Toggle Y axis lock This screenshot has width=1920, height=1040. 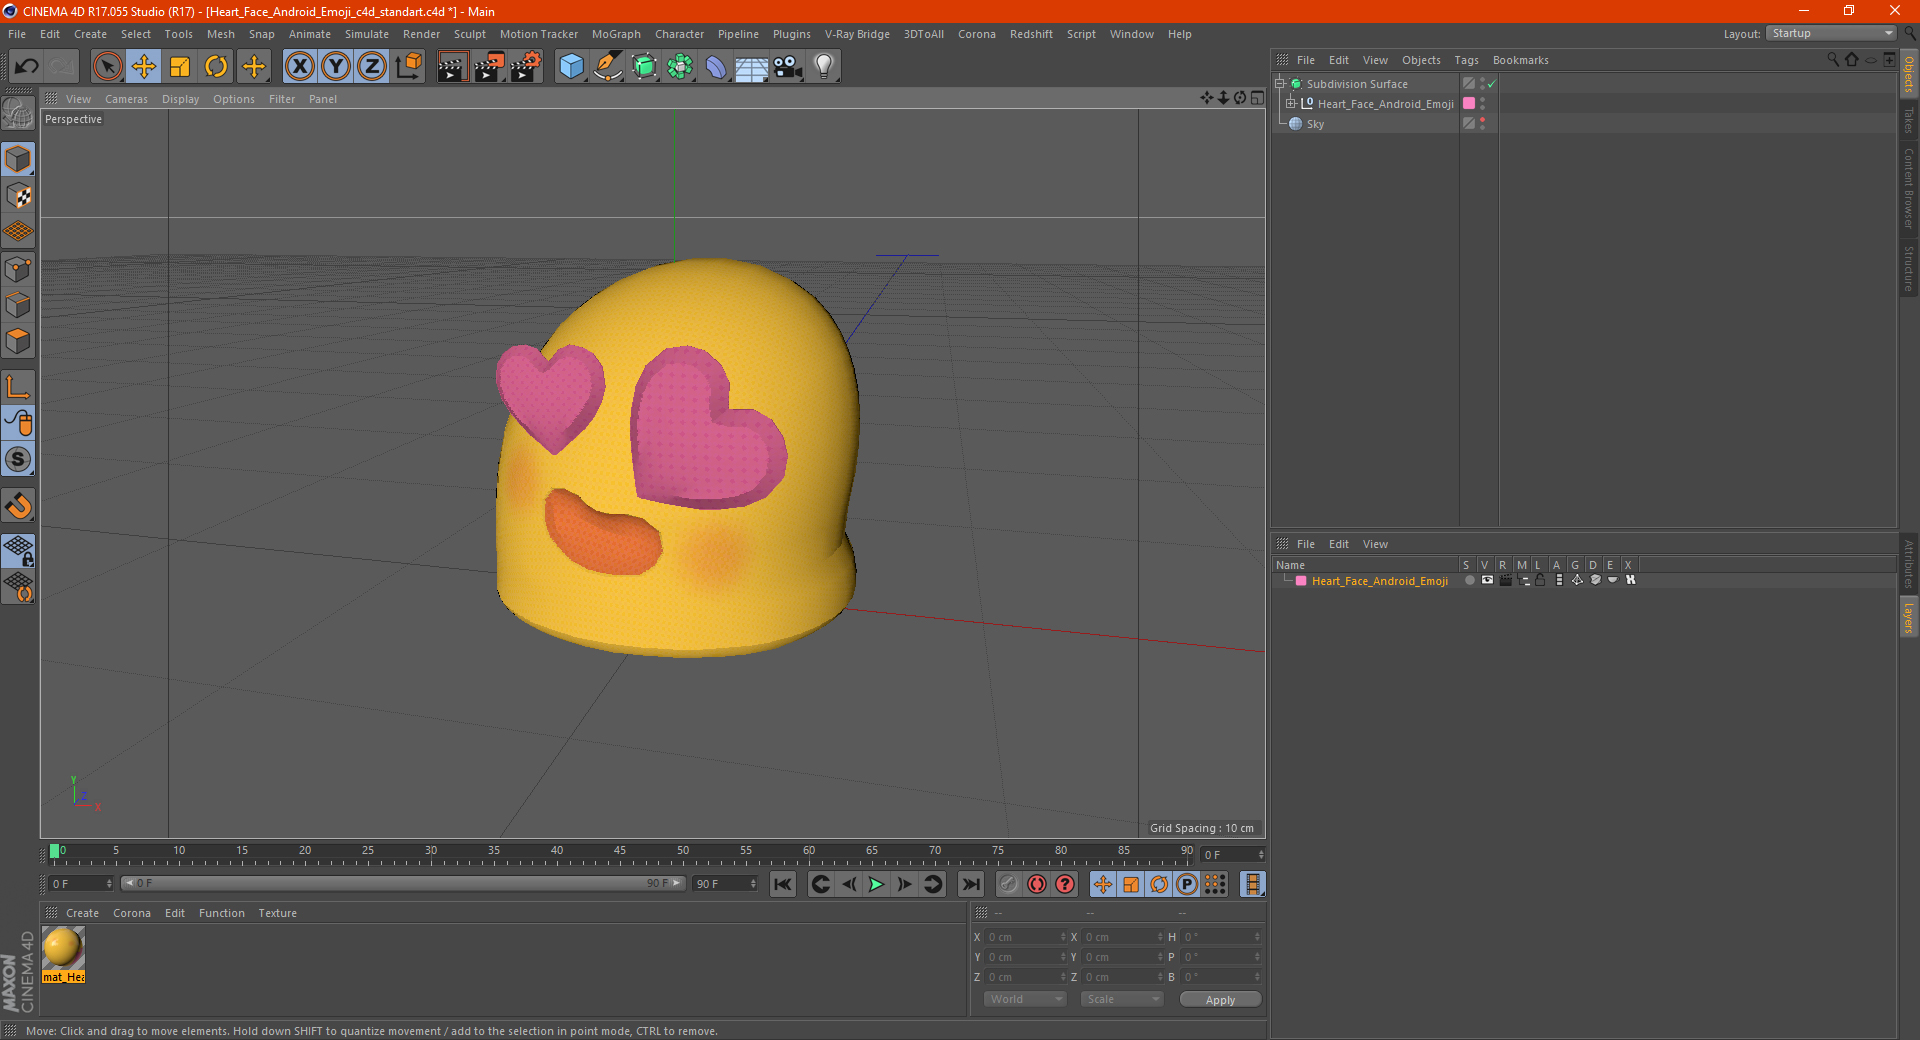coord(336,67)
